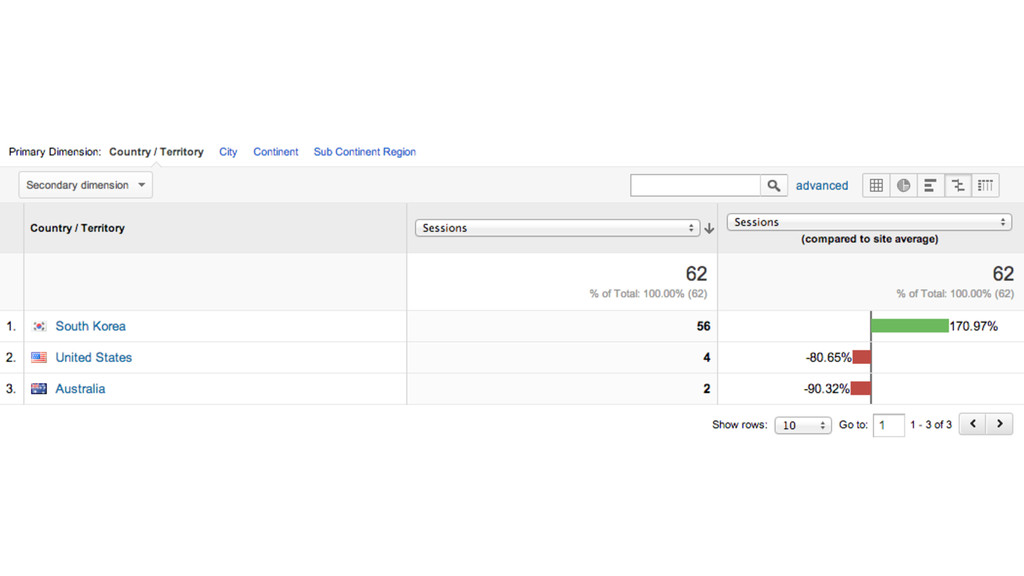Switch primary dimension to Sub Continent Region
Screen dimensions: 1024x576
tap(364, 152)
